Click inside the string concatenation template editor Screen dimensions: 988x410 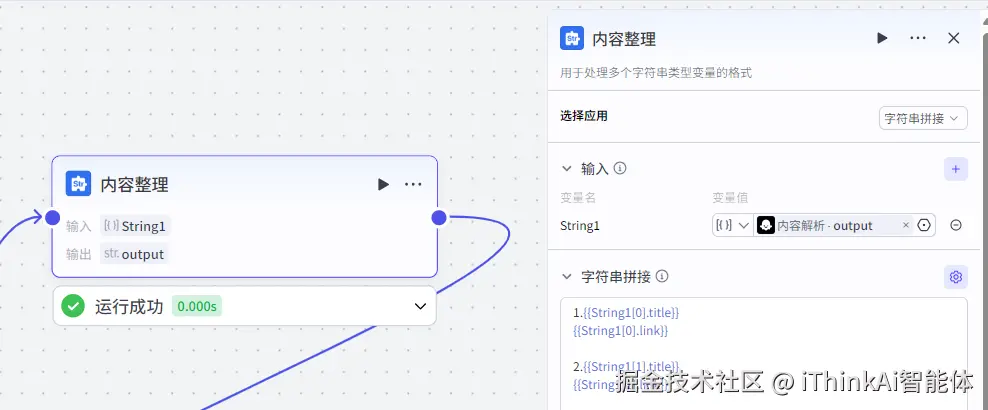[764, 354]
